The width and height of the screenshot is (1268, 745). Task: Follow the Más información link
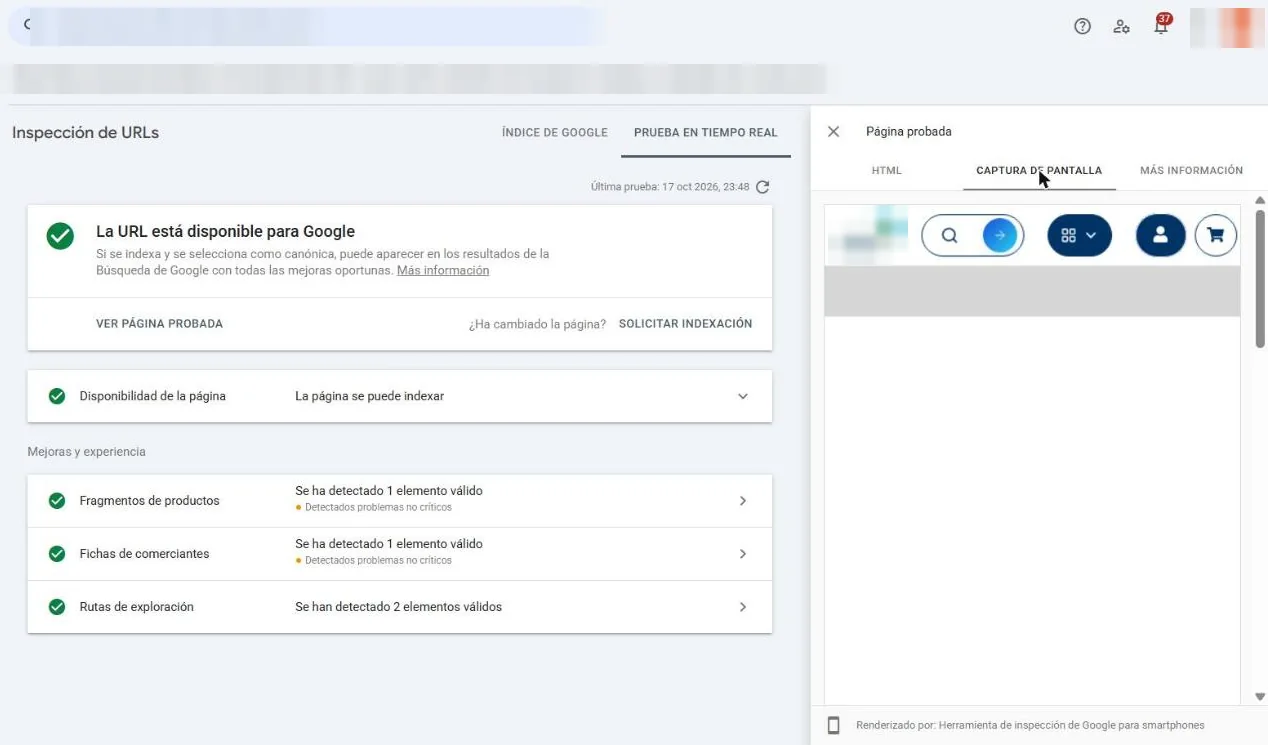[x=443, y=271]
